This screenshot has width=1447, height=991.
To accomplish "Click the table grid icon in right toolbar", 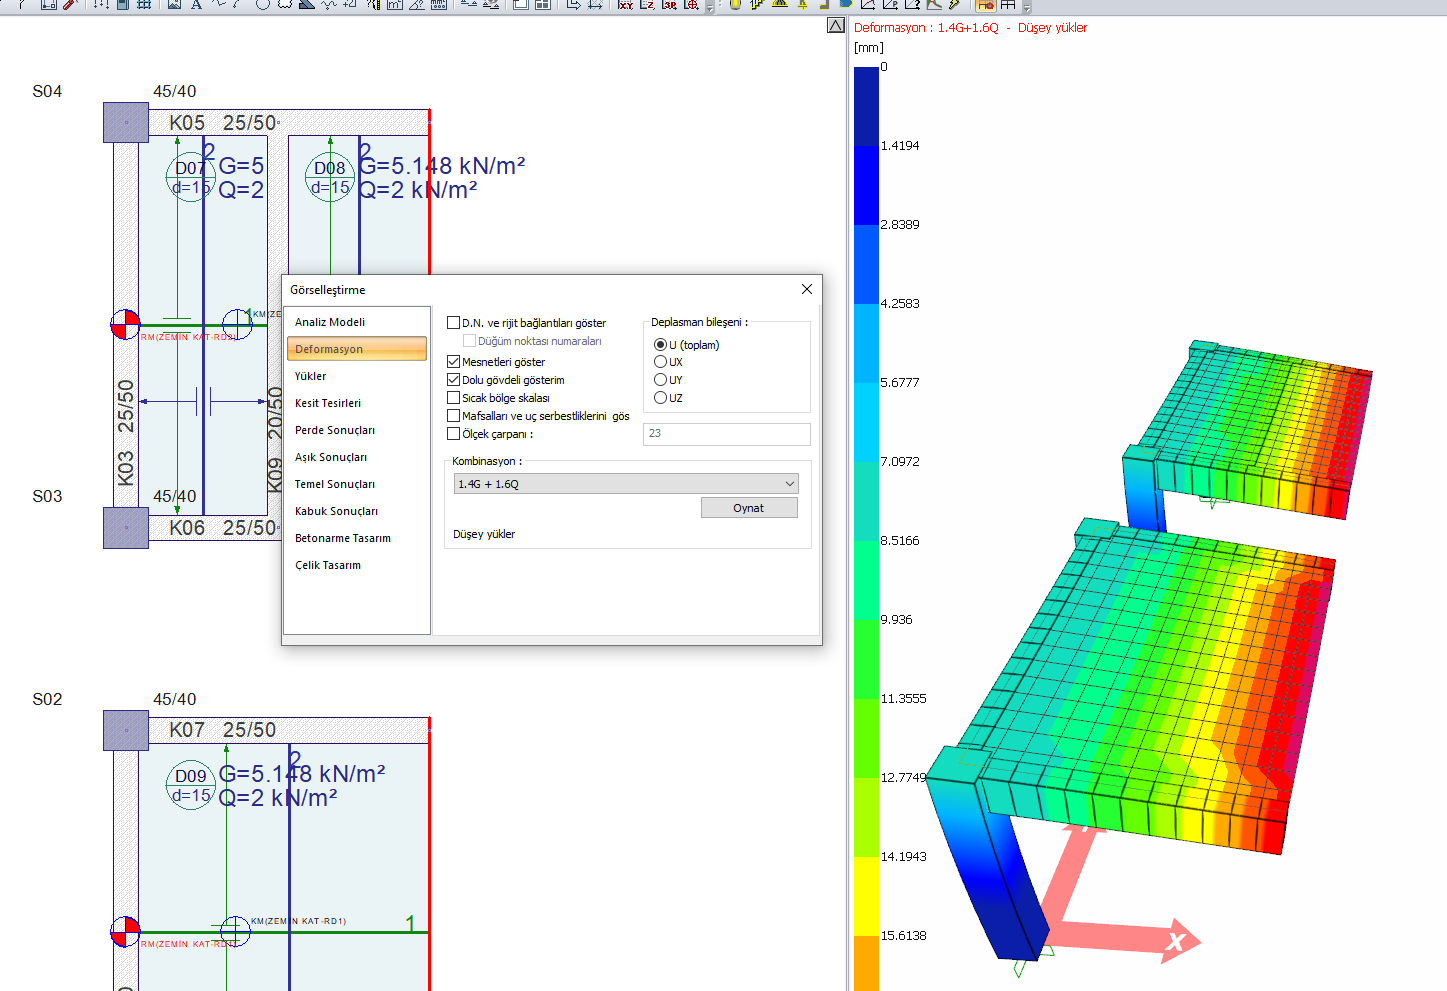I will click(1008, 4).
